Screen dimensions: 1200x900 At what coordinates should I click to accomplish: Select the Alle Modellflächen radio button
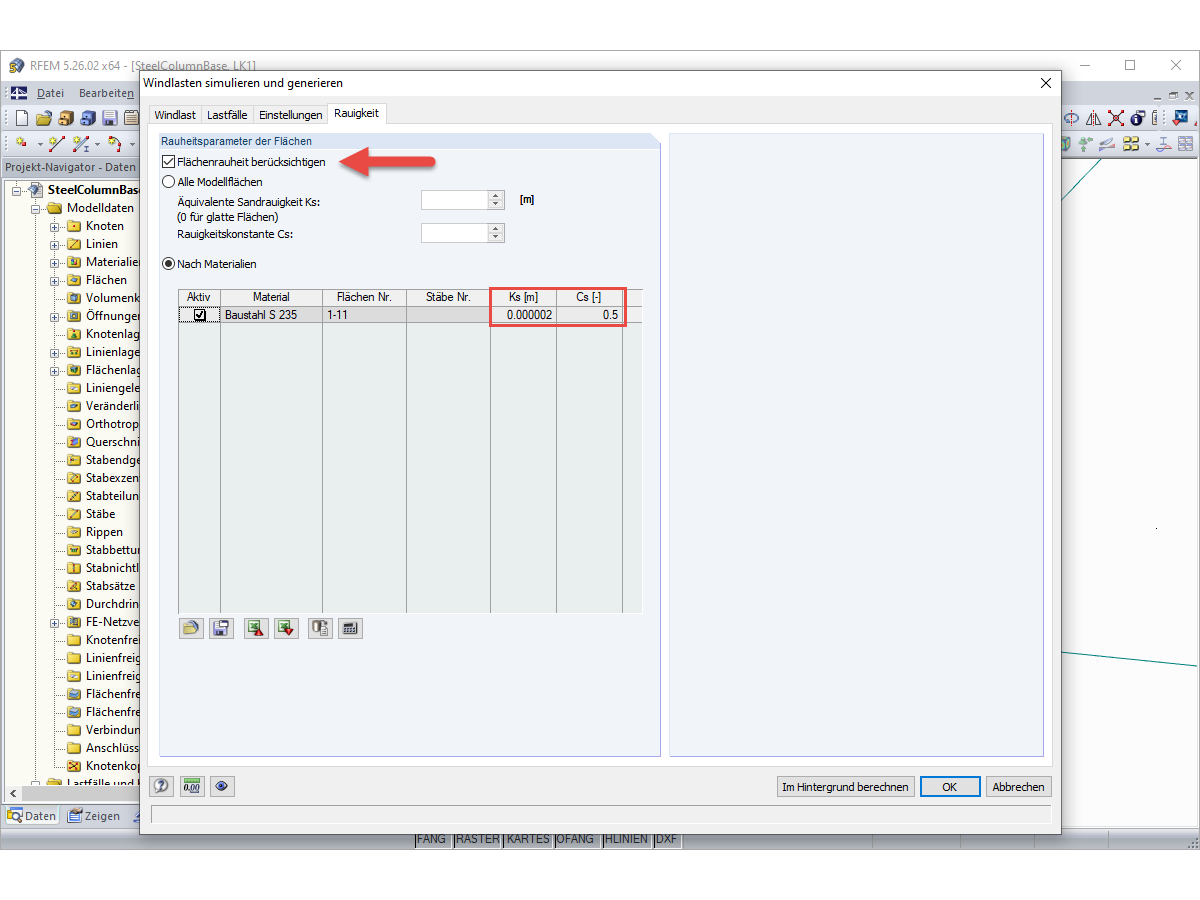pyautogui.click(x=168, y=182)
